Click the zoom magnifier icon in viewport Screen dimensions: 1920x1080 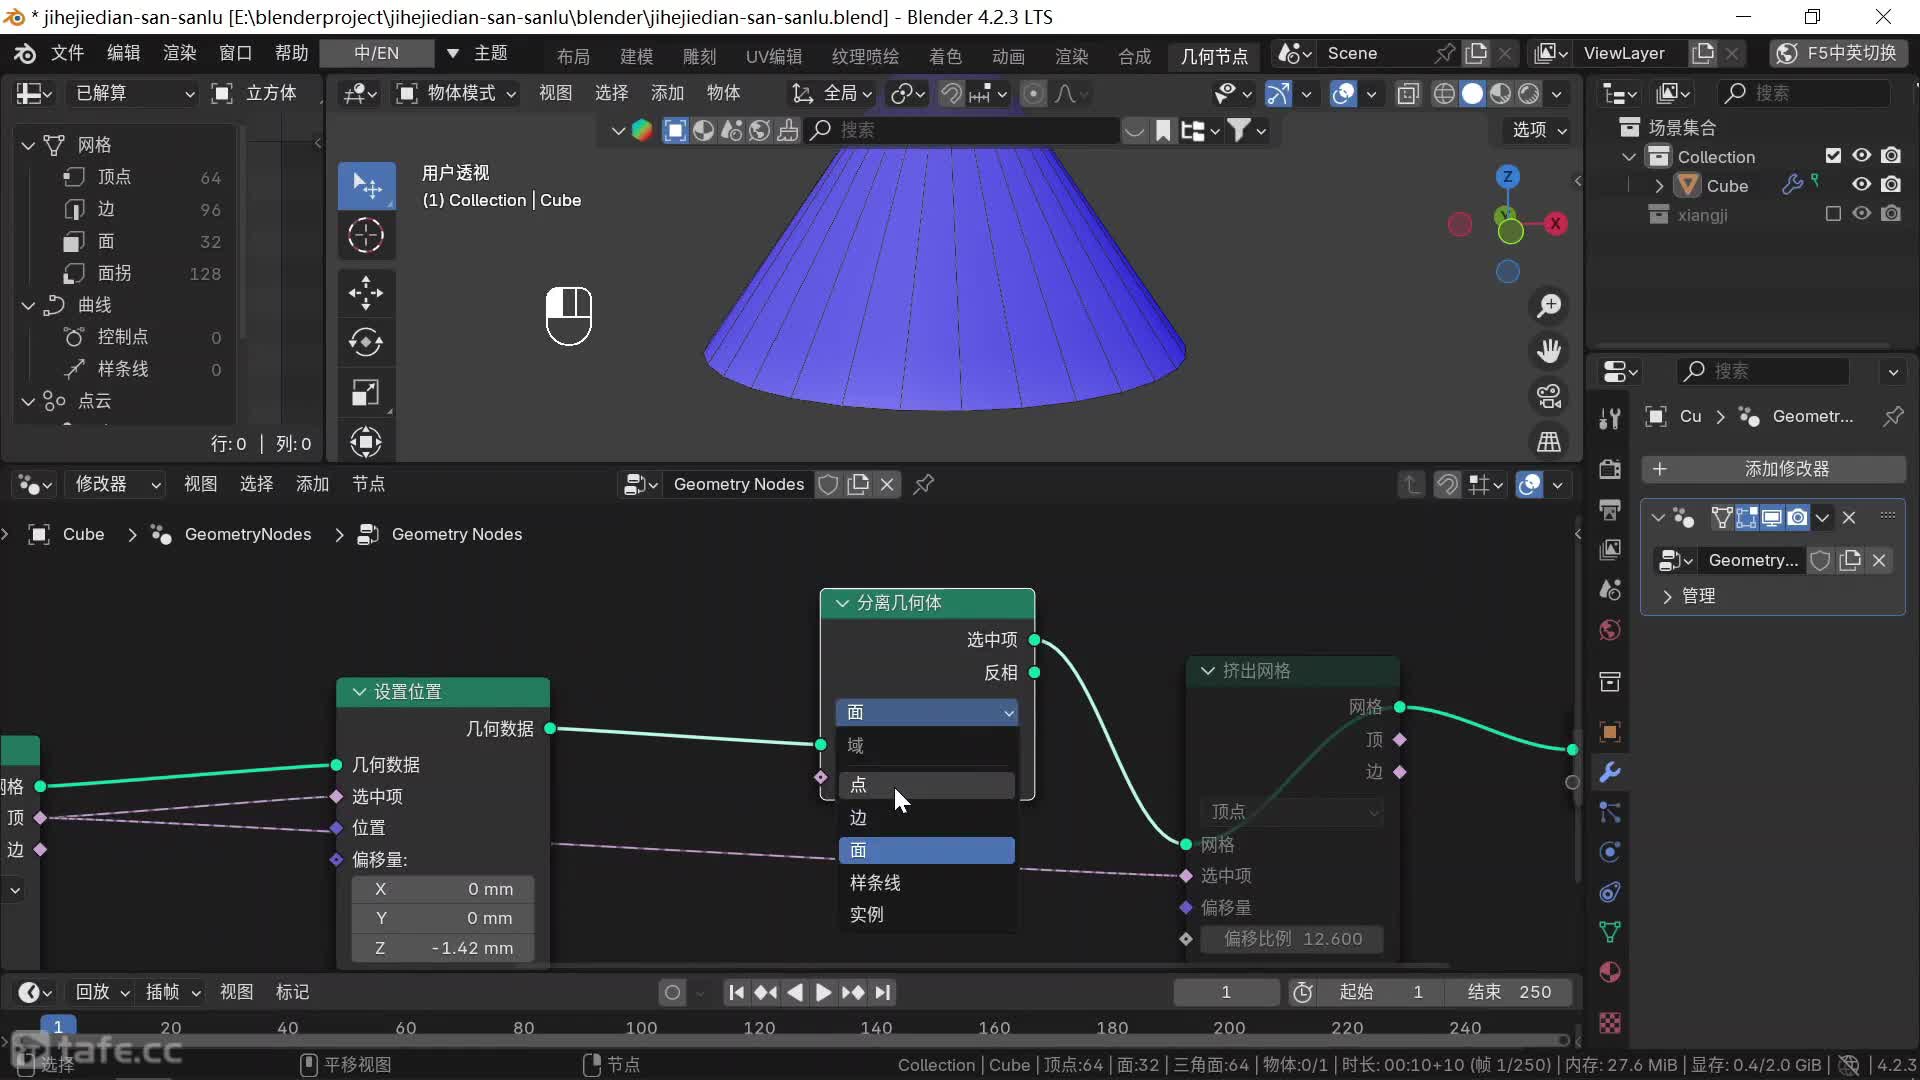(x=1549, y=306)
